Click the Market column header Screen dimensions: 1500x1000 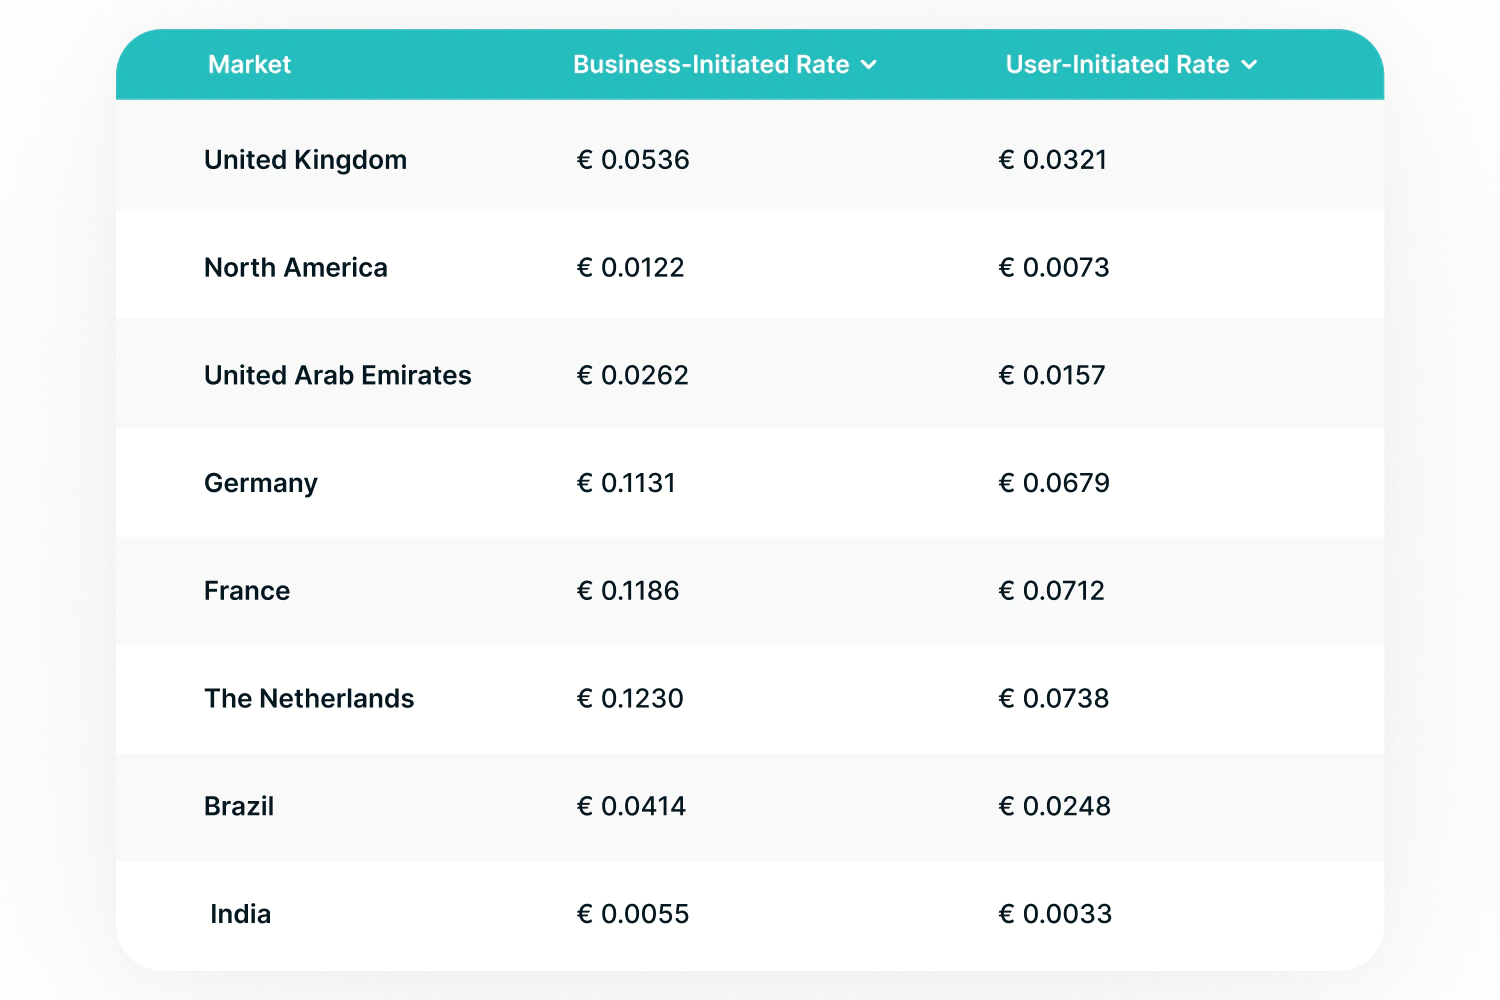click(x=249, y=64)
